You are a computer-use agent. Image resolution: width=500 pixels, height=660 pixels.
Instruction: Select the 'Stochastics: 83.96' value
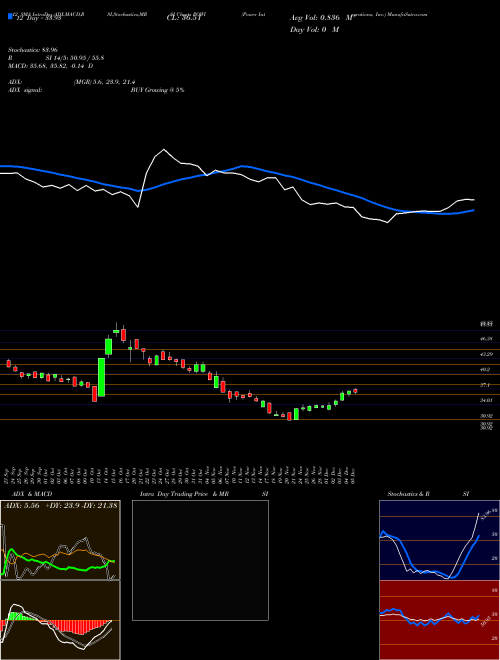tap(32, 50)
